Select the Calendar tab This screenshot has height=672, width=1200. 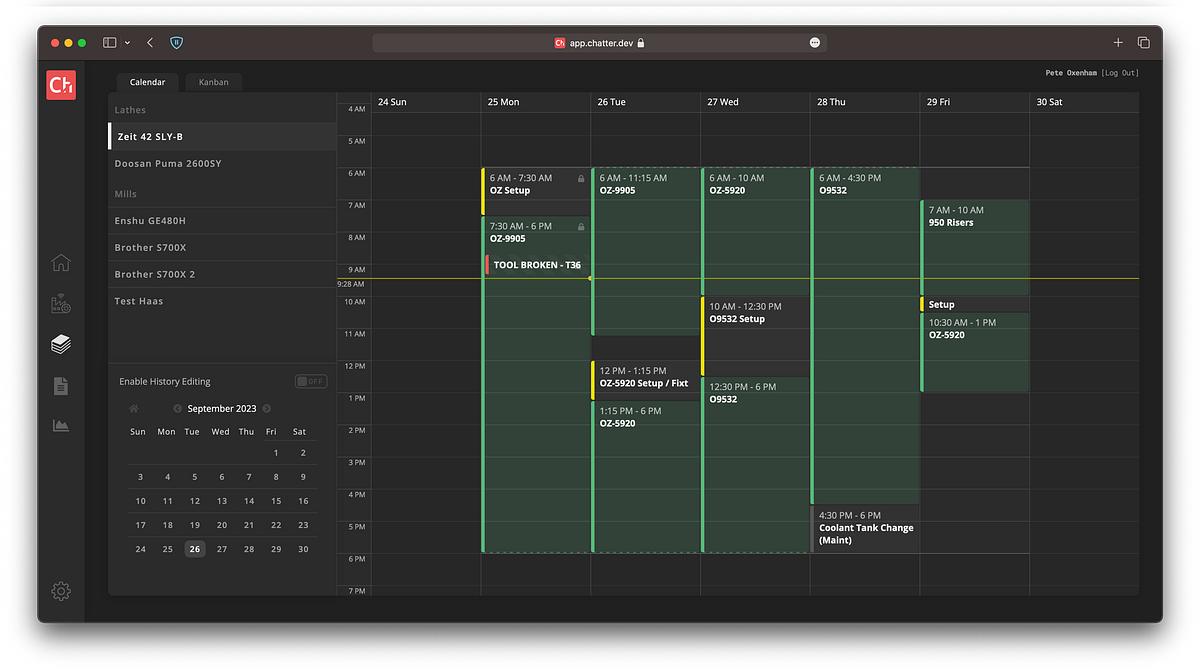click(147, 82)
